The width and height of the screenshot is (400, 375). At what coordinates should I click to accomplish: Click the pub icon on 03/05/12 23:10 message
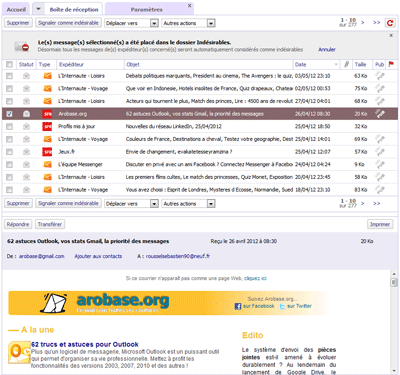pos(380,76)
